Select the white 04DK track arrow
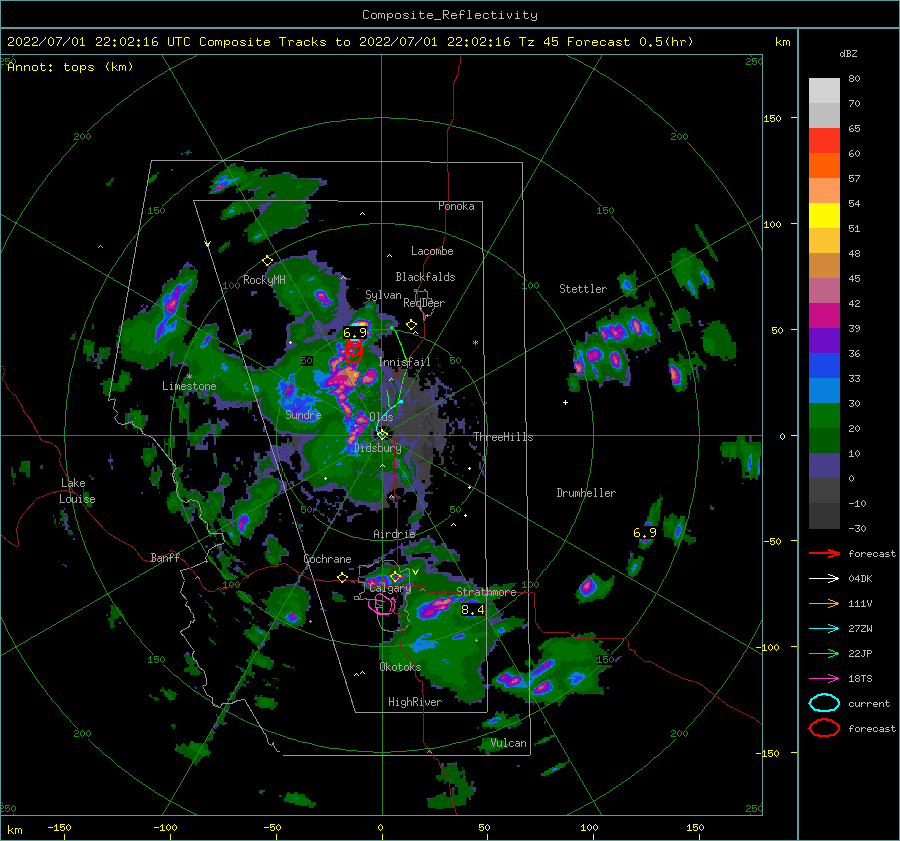 coord(824,579)
